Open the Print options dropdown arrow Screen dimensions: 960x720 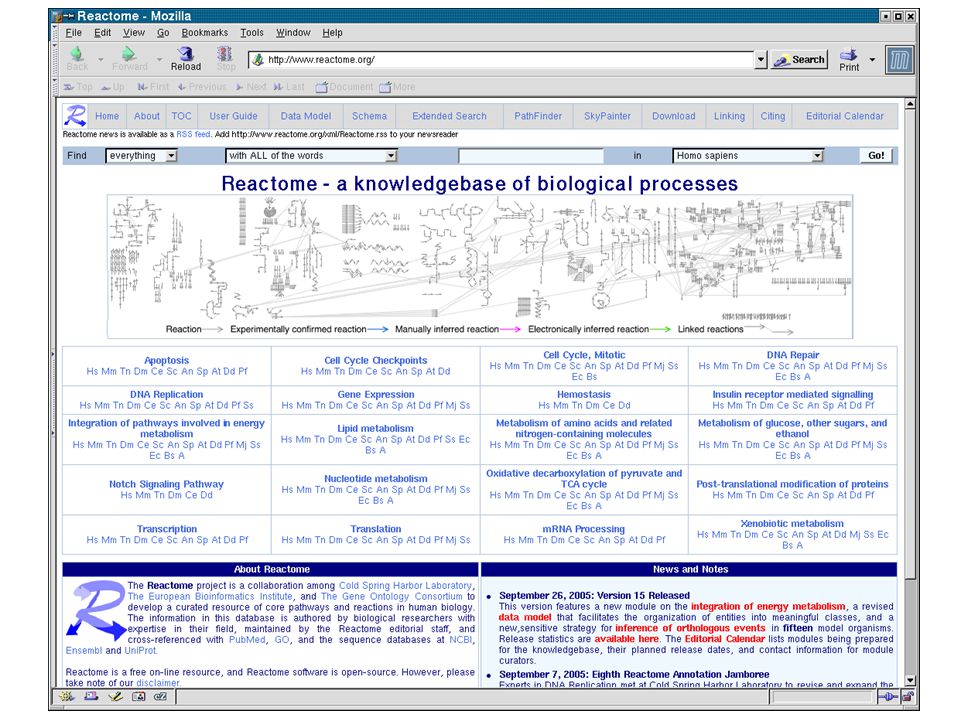click(x=872, y=60)
